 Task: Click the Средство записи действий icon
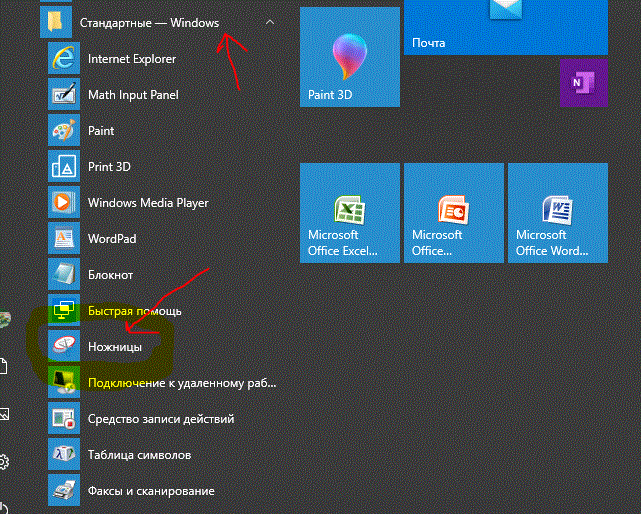(x=64, y=418)
